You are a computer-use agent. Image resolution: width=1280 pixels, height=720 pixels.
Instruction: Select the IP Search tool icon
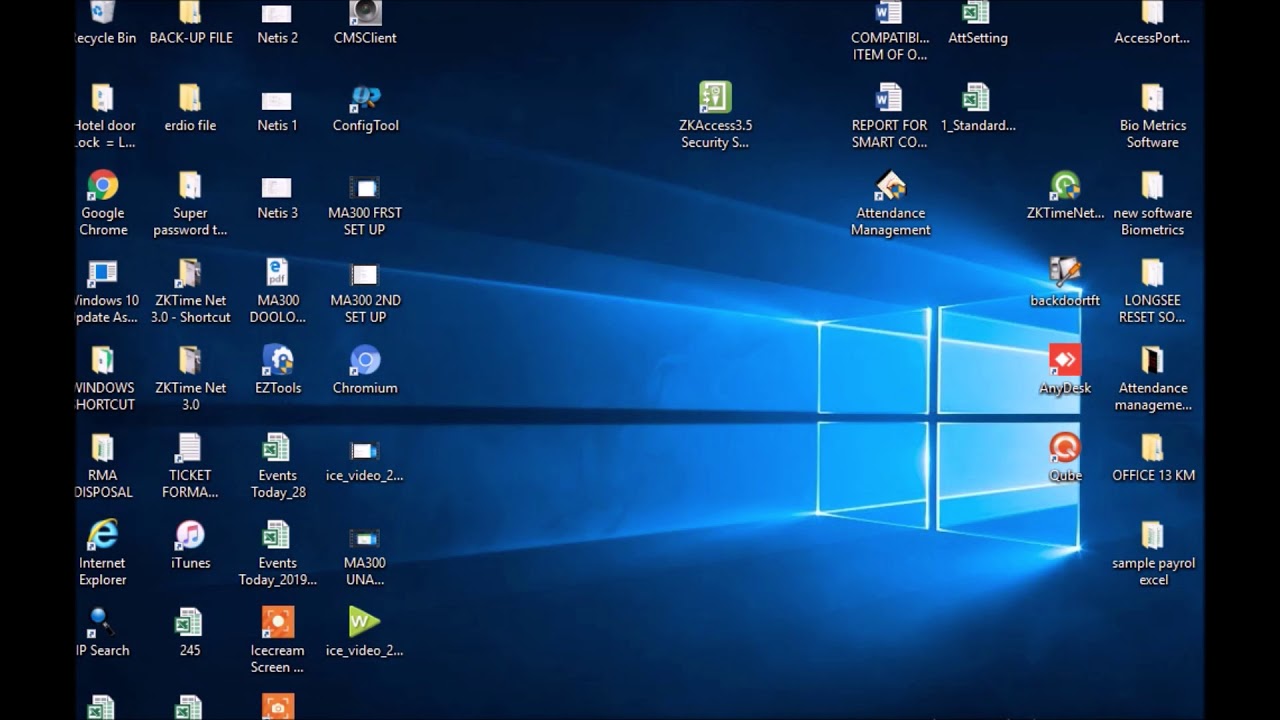[103, 633]
